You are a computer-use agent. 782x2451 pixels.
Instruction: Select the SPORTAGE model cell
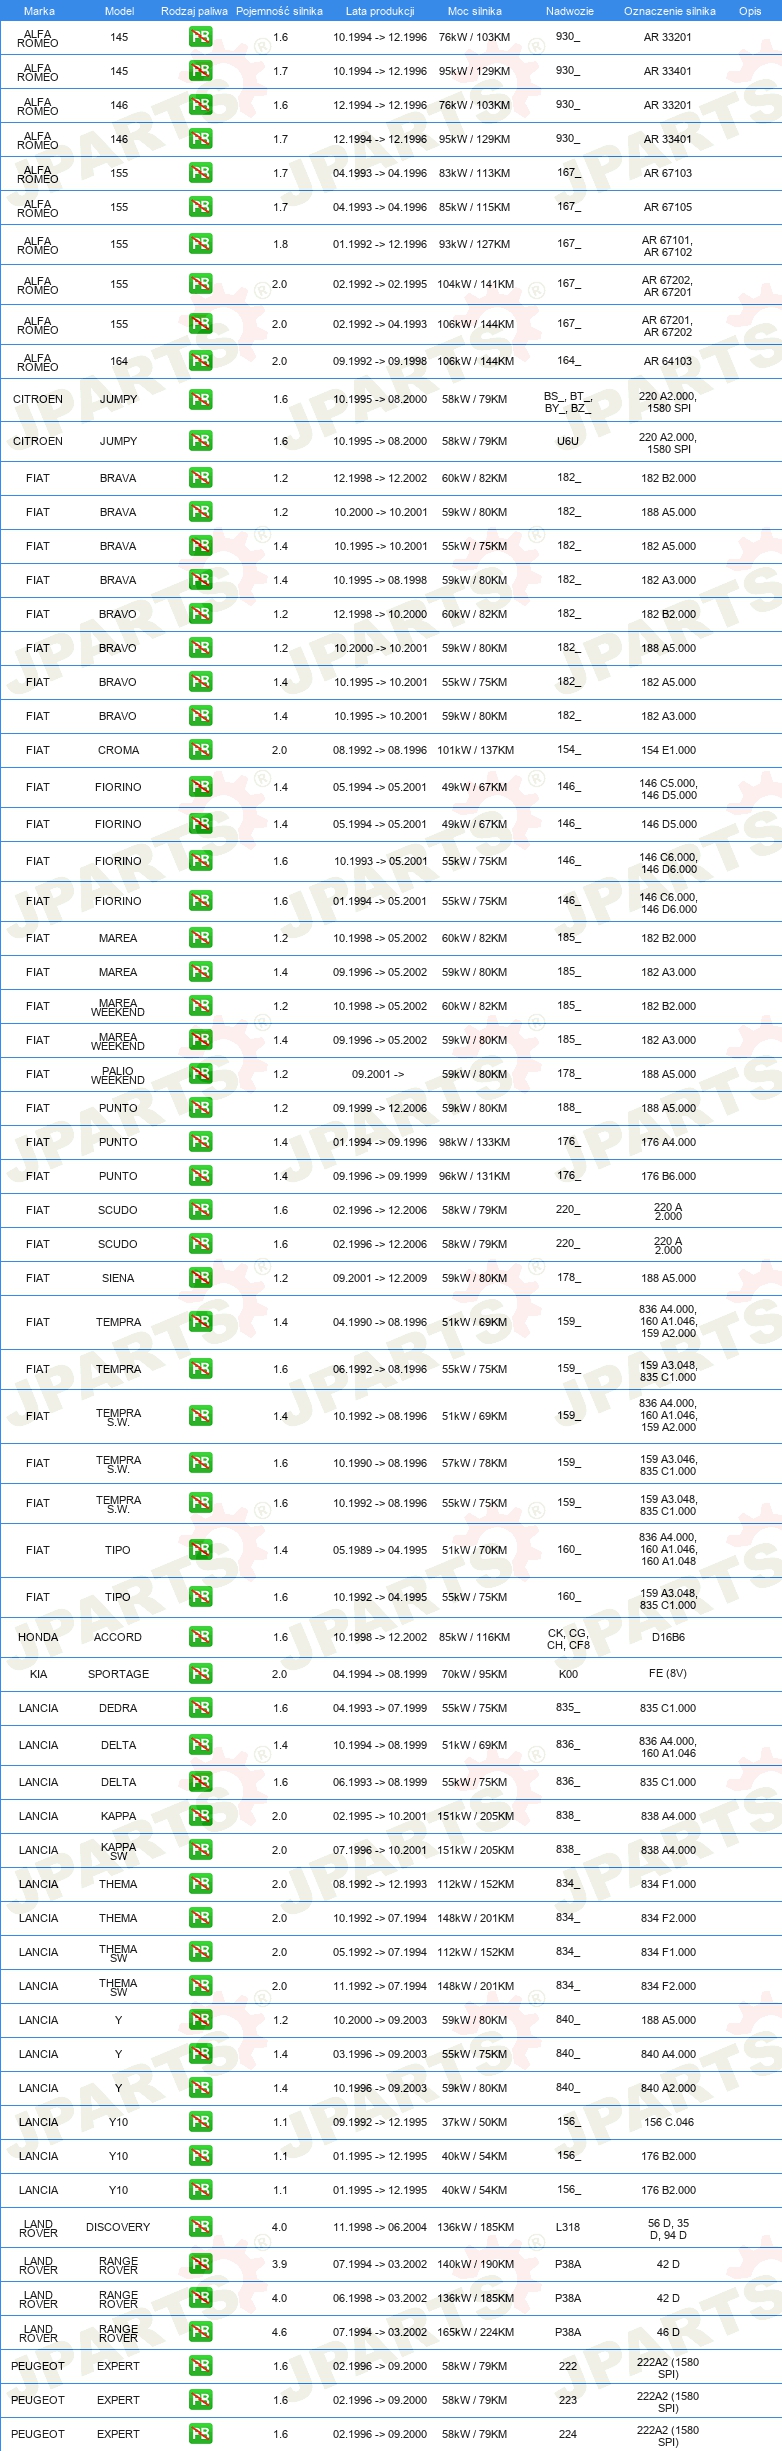[x=118, y=1674]
